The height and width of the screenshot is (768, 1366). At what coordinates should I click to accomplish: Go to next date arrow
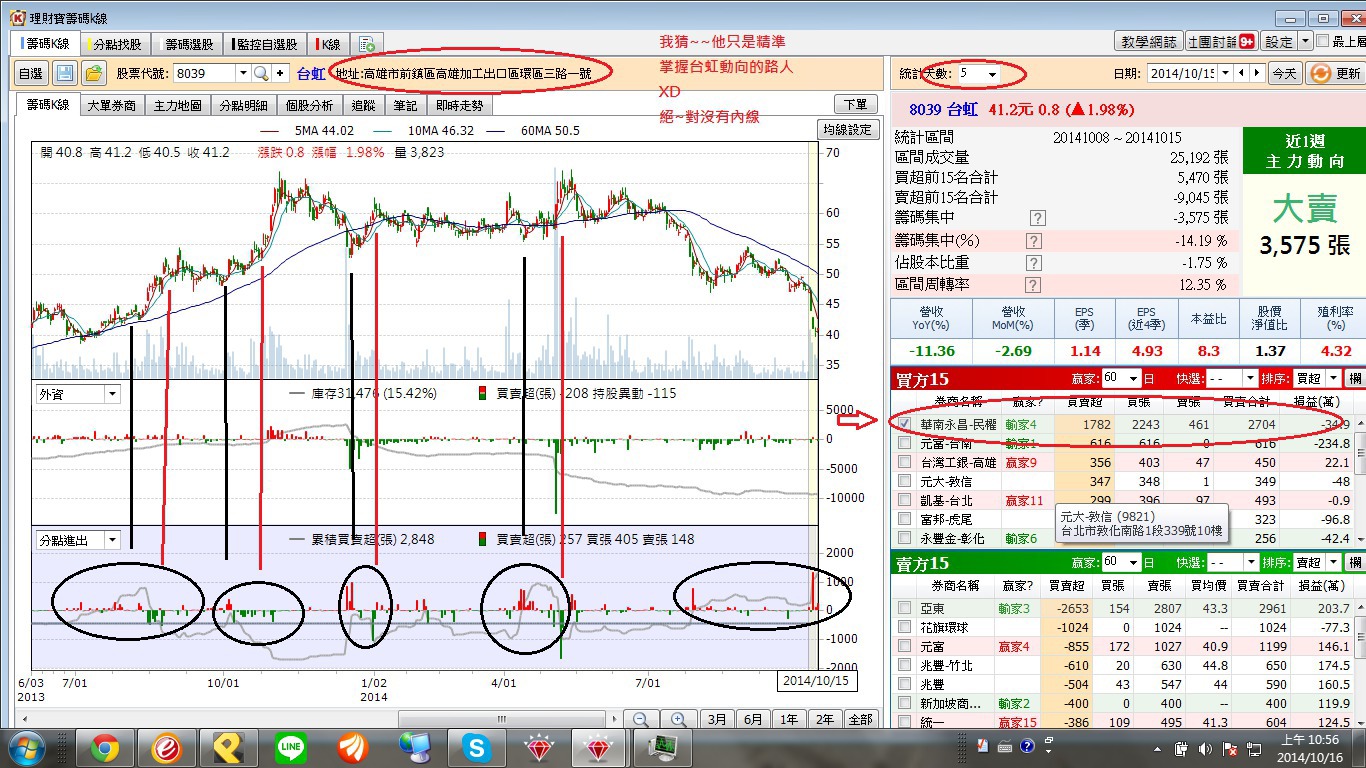click(1257, 73)
